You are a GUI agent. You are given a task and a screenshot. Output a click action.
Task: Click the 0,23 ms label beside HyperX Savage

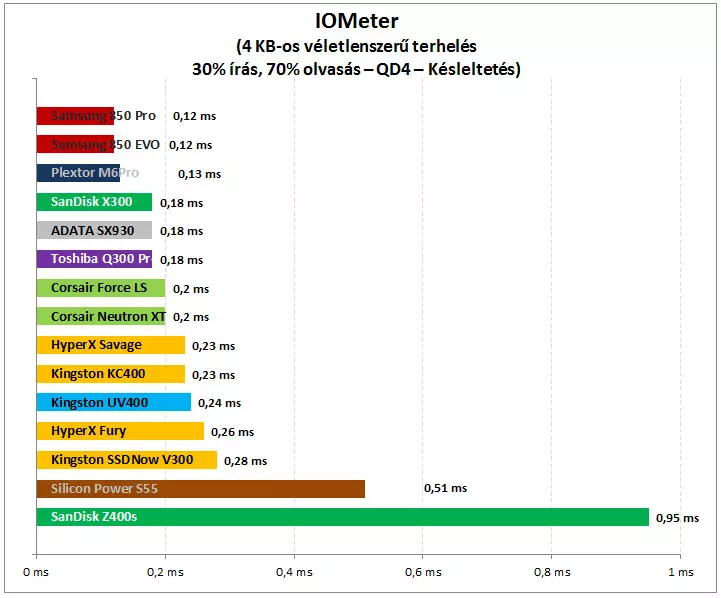coord(213,346)
